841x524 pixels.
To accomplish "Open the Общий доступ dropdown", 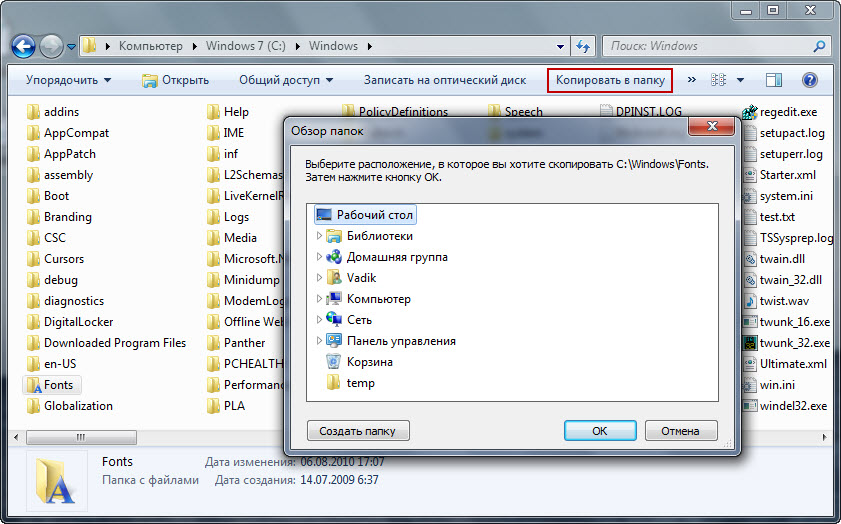I will [x=286, y=80].
